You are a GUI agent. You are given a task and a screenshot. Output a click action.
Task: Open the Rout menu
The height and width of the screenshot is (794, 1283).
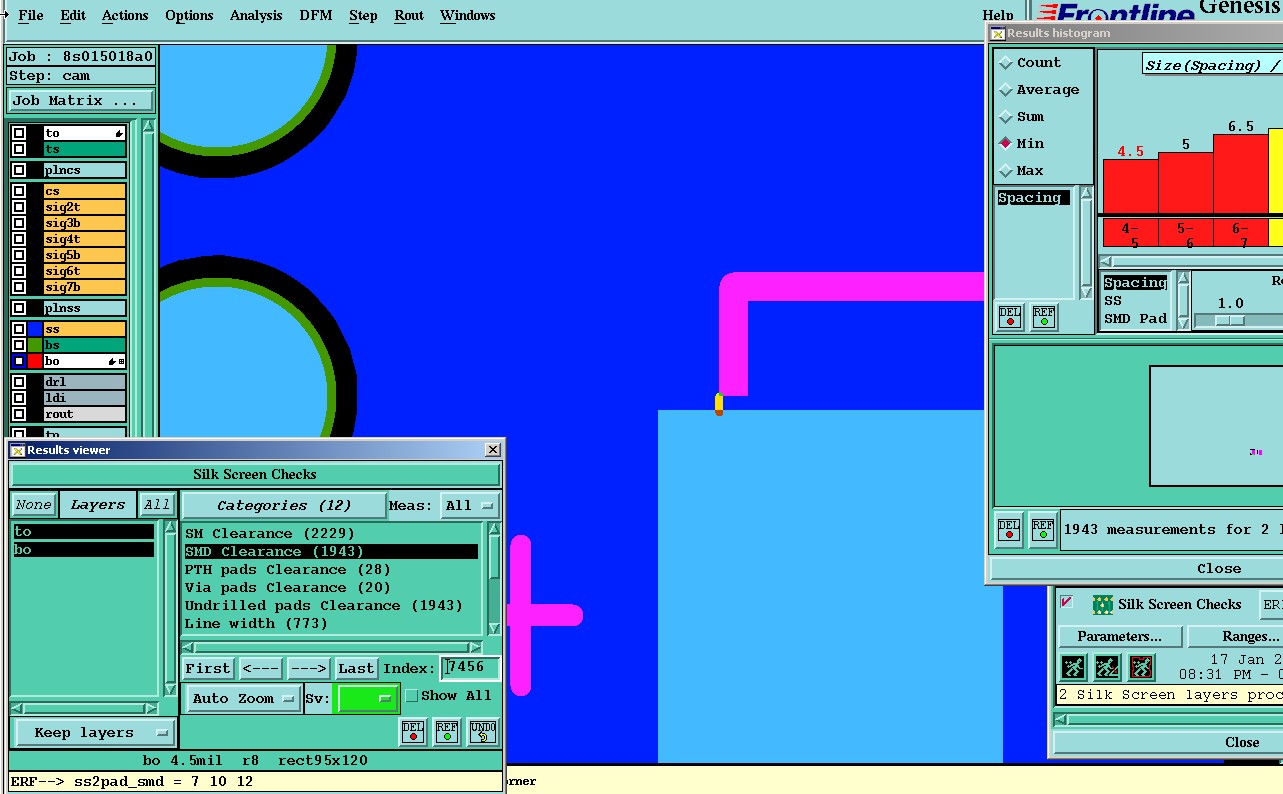pyautogui.click(x=408, y=15)
